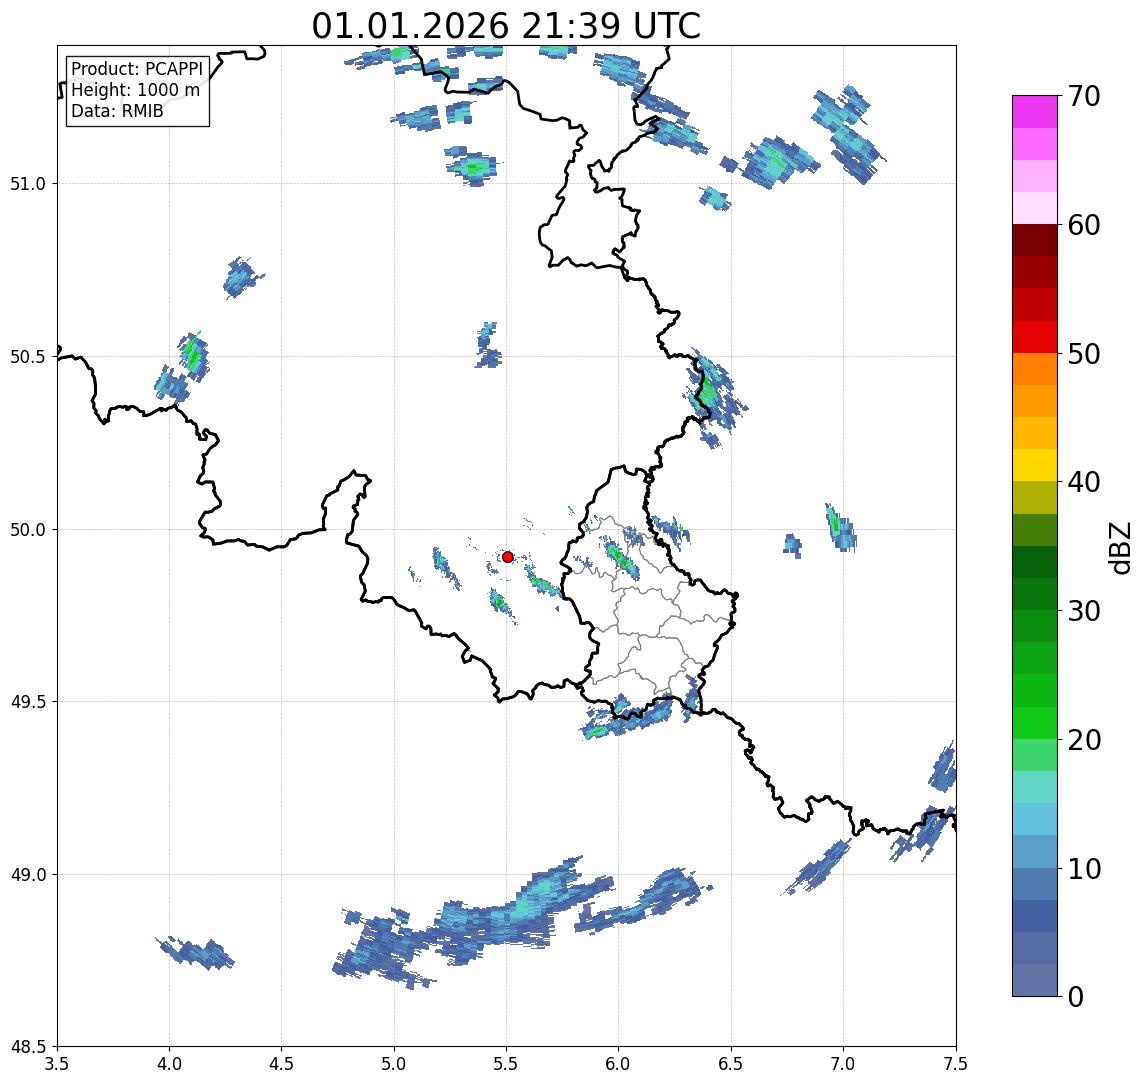The image size is (1145, 1084).
Task: Click the orange colorbar swatch below 50
Action: coord(1035,369)
